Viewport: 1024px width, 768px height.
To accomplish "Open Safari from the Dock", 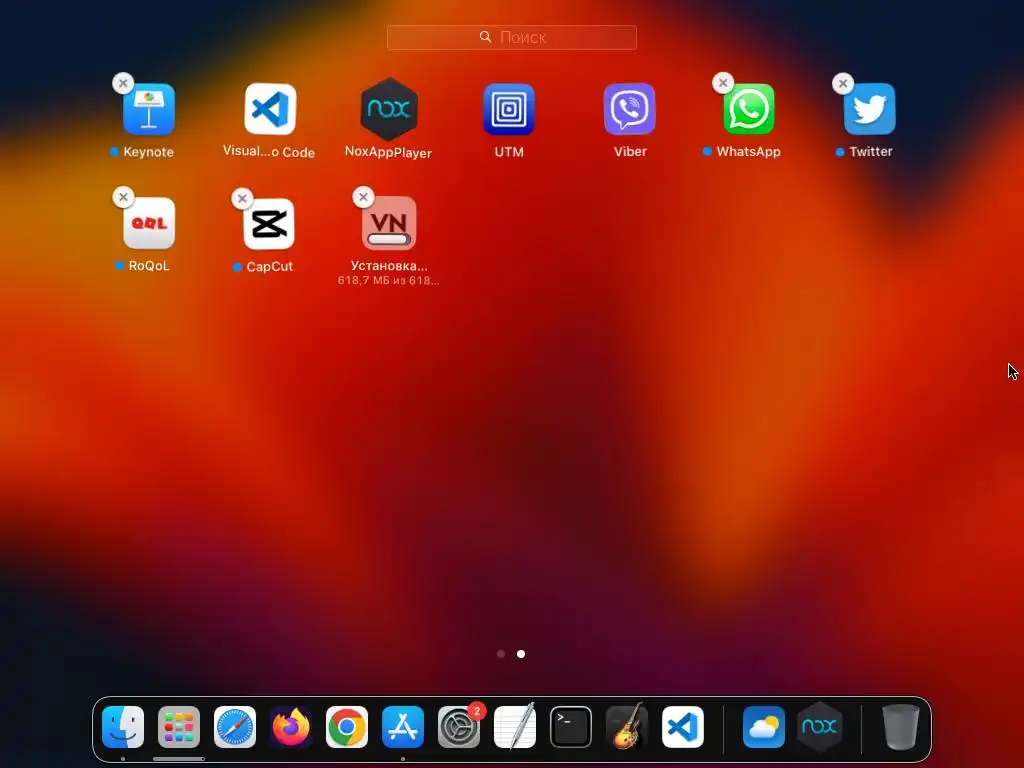I will pyautogui.click(x=235, y=727).
